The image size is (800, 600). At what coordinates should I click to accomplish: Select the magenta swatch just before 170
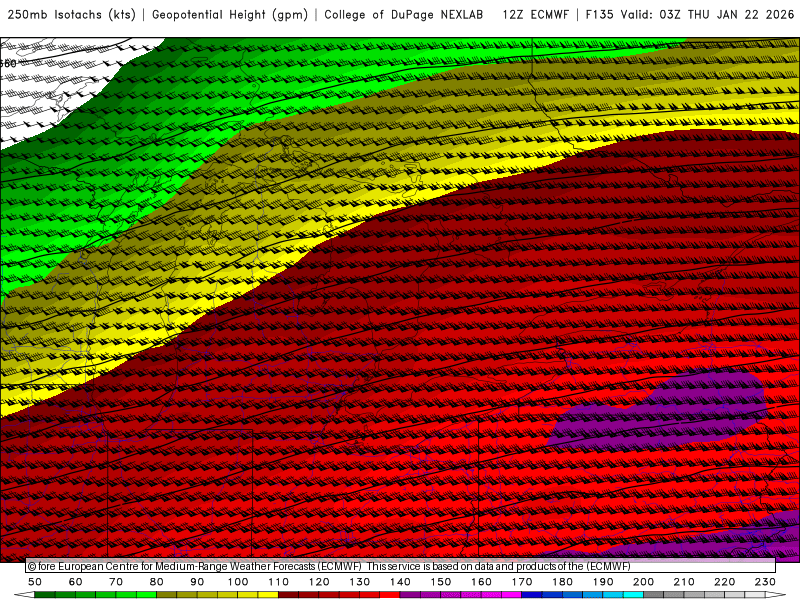click(511, 595)
